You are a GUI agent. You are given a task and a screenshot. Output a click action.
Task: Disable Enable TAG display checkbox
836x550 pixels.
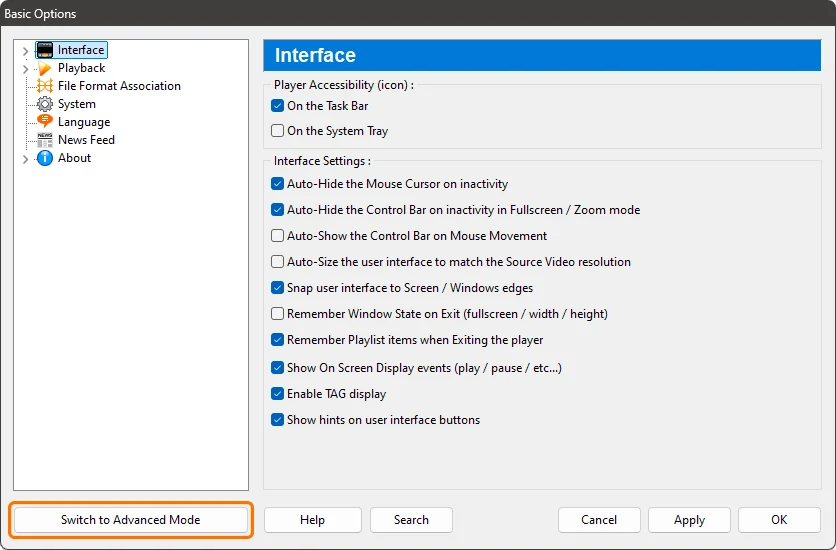(277, 394)
